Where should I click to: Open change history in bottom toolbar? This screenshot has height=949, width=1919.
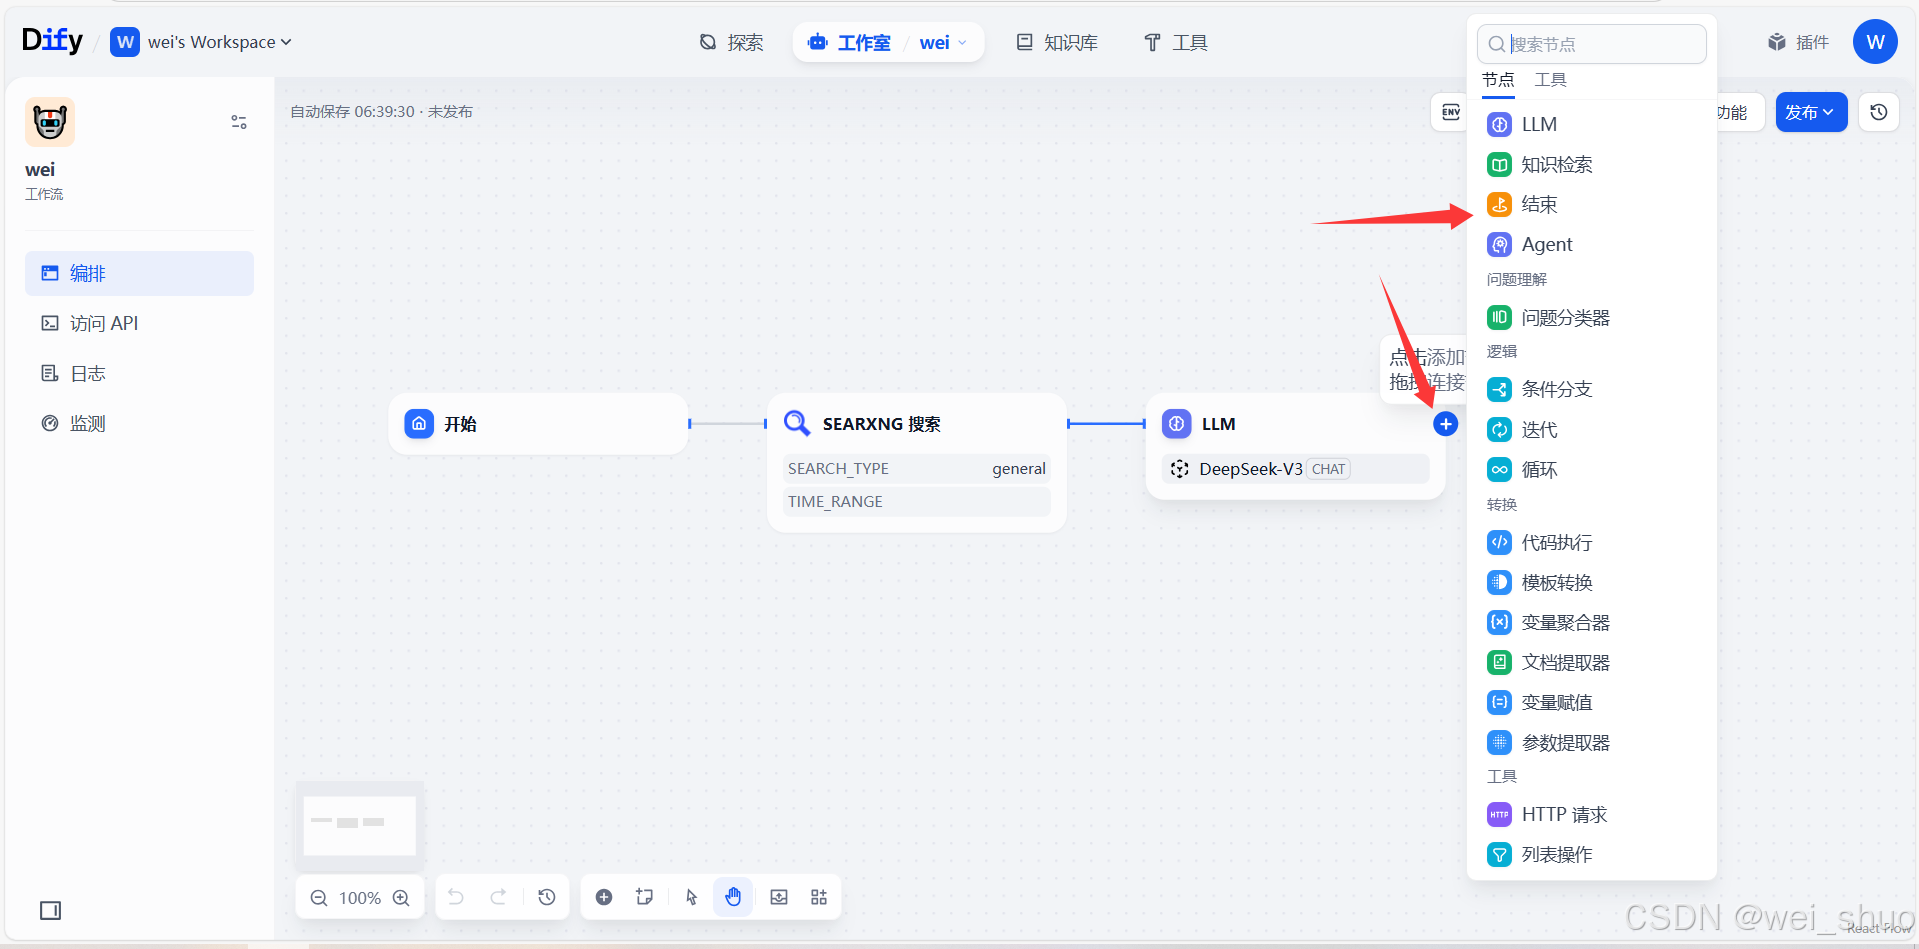(x=546, y=897)
